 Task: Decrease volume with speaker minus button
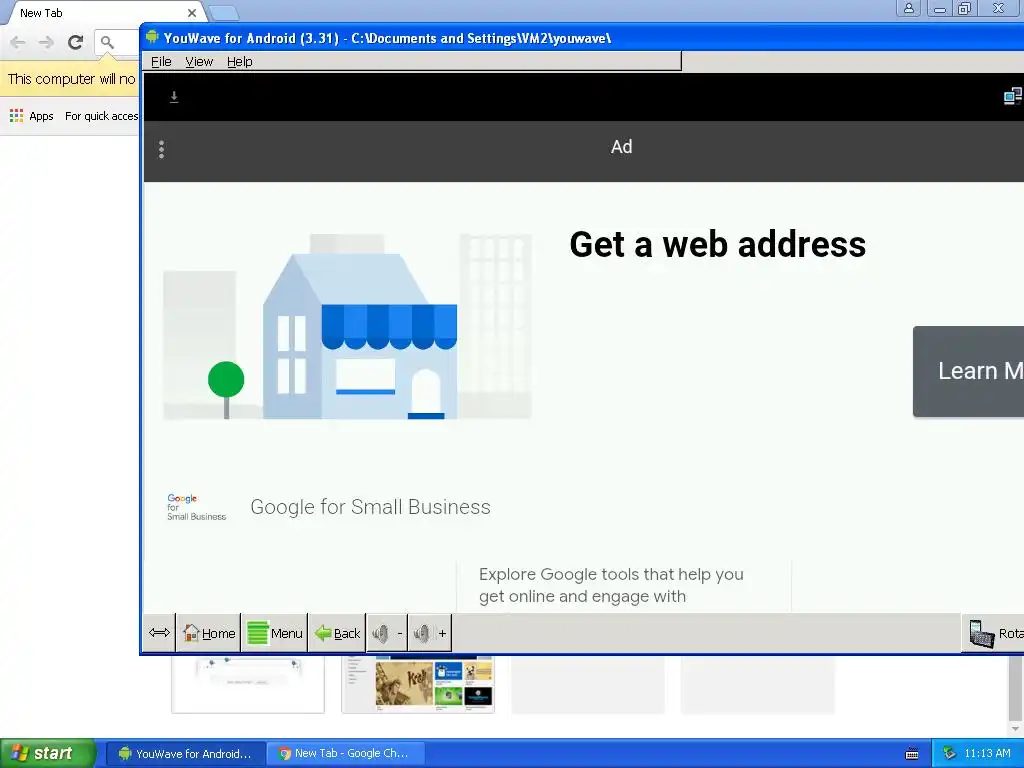(387, 633)
